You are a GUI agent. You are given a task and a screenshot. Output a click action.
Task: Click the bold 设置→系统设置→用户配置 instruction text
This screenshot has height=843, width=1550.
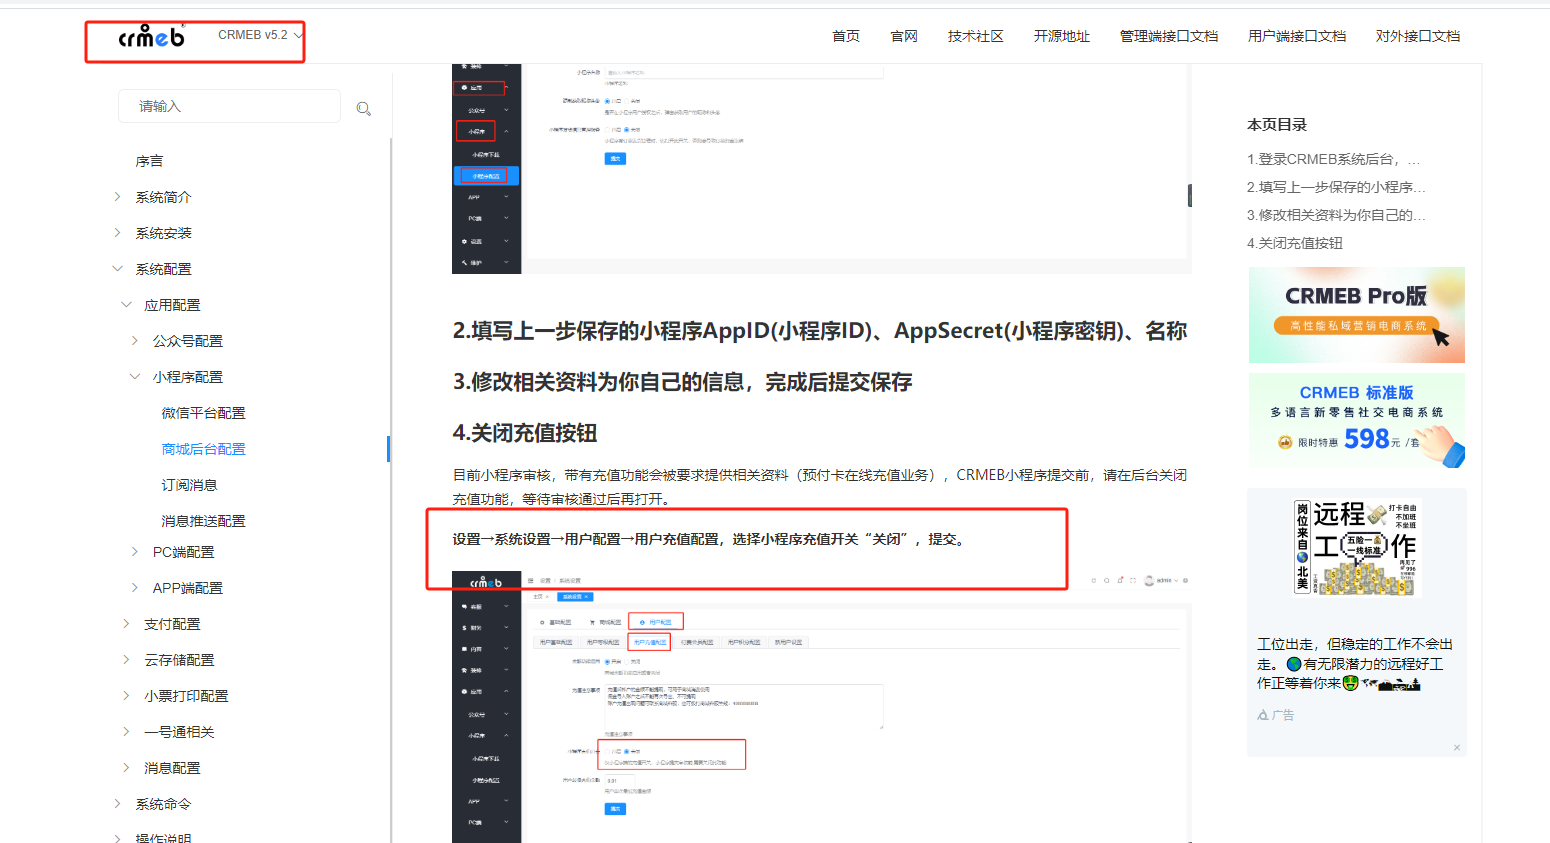(710, 539)
